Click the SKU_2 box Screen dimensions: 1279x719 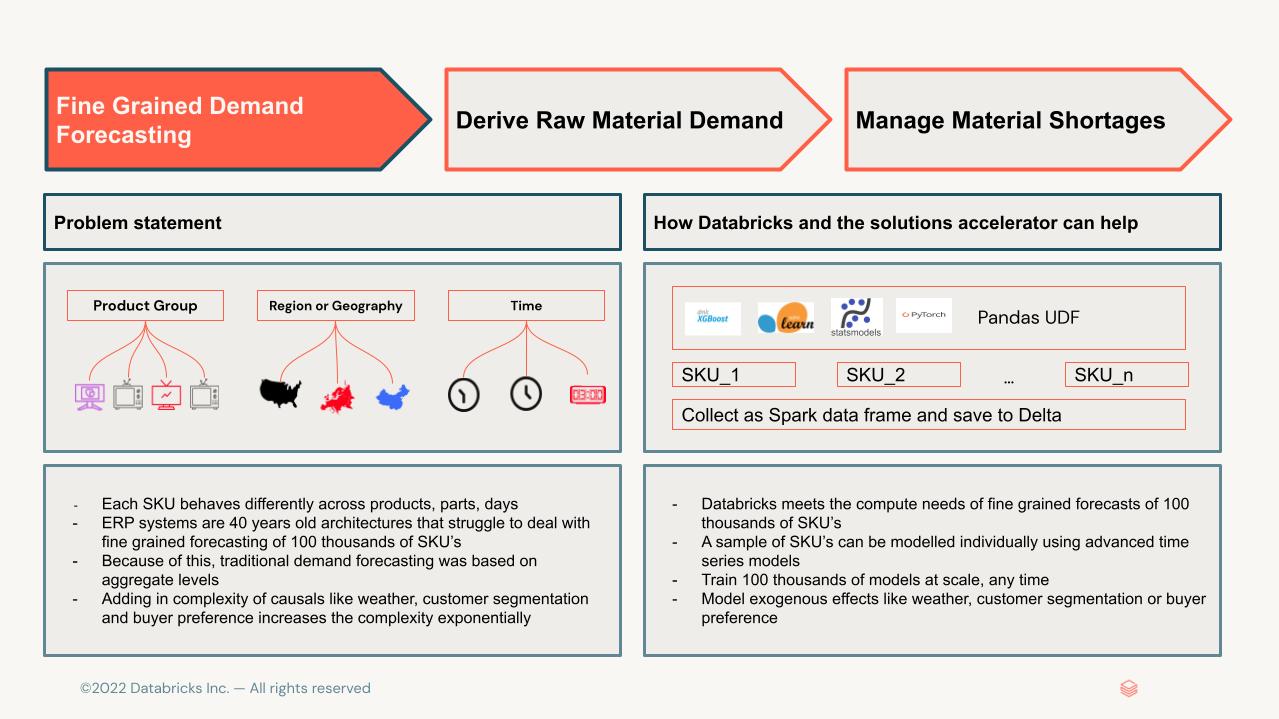pos(898,375)
